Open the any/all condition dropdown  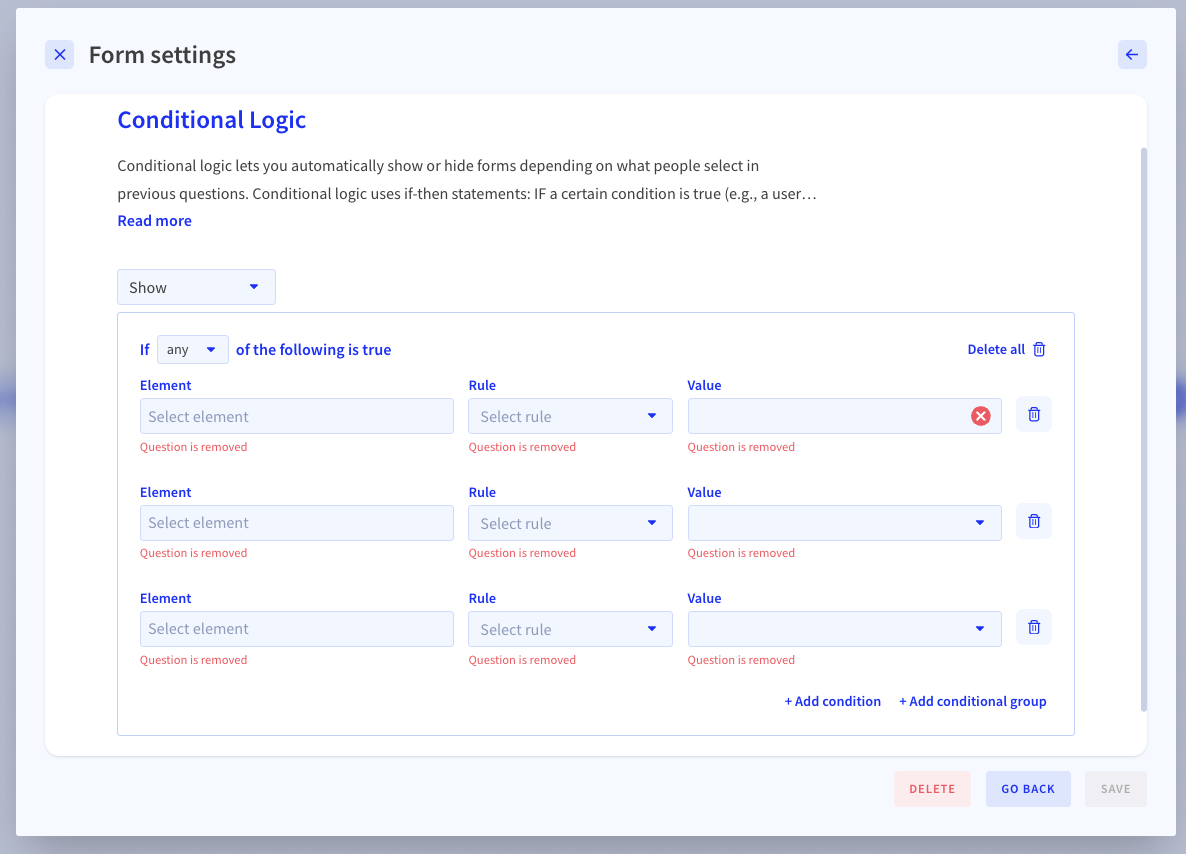point(192,349)
